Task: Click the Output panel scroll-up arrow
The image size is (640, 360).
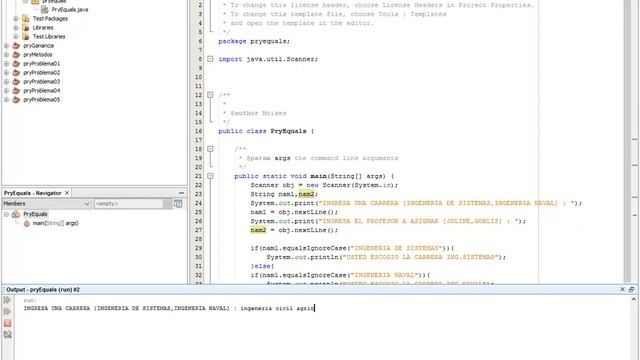Action: [633, 299]
